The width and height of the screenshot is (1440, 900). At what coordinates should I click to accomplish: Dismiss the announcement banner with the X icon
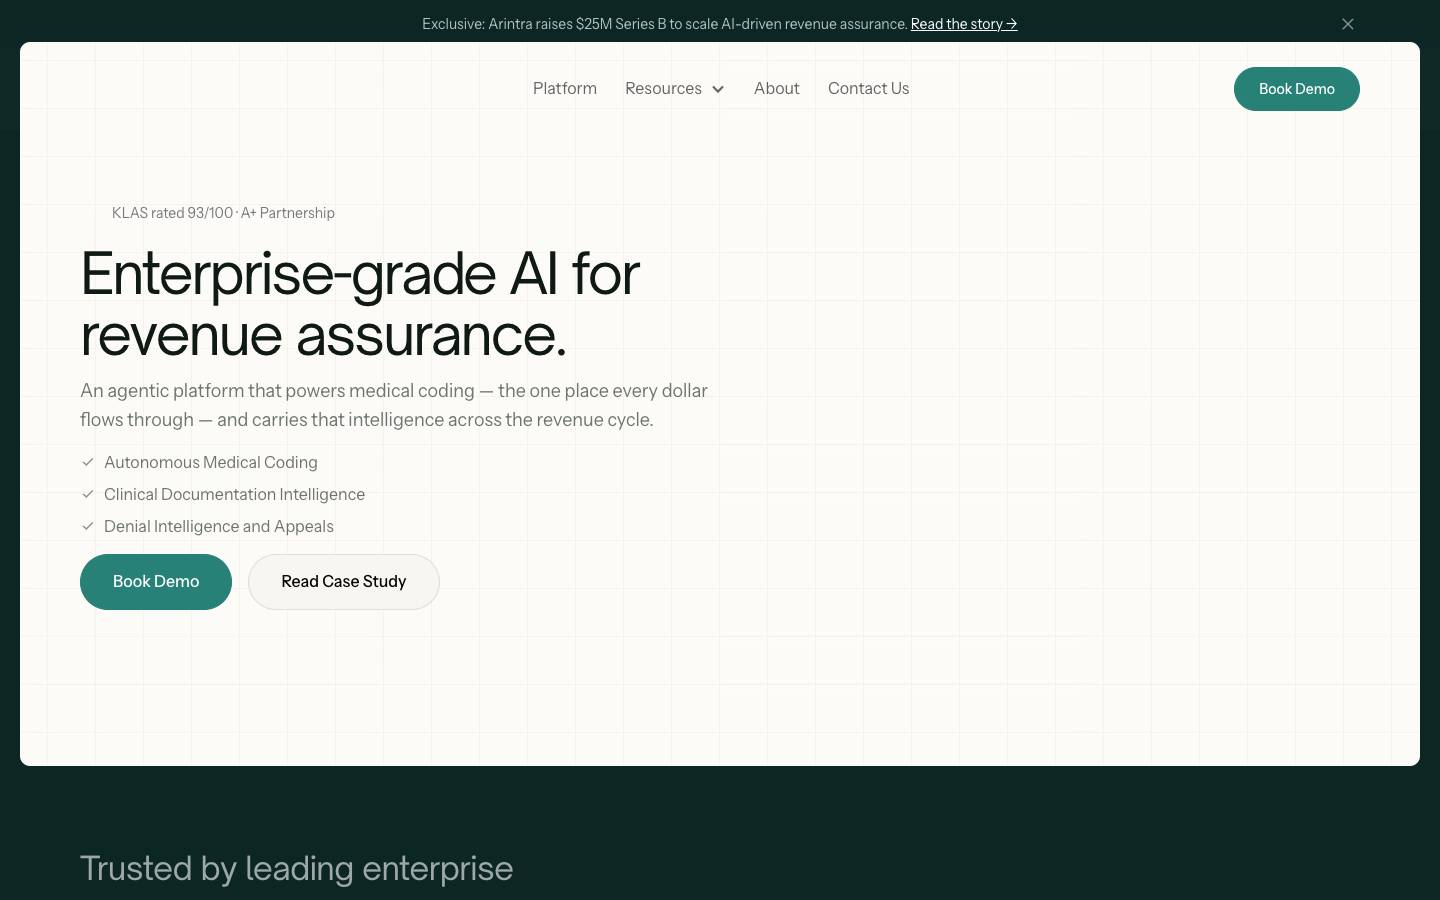[x=1348, y=24]
